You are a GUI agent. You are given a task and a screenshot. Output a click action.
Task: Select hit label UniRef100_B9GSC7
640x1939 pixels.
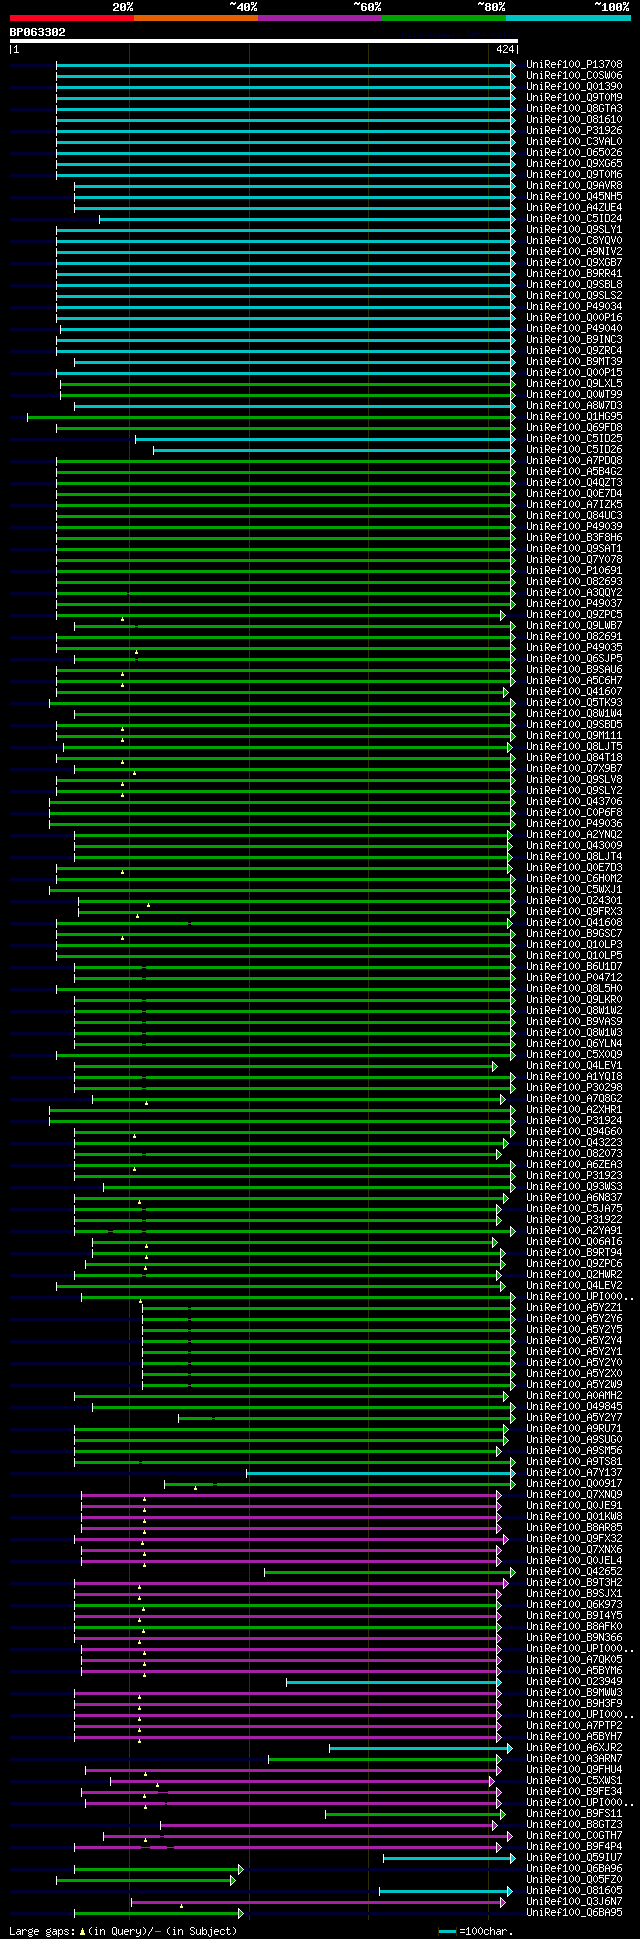point(574,934)
